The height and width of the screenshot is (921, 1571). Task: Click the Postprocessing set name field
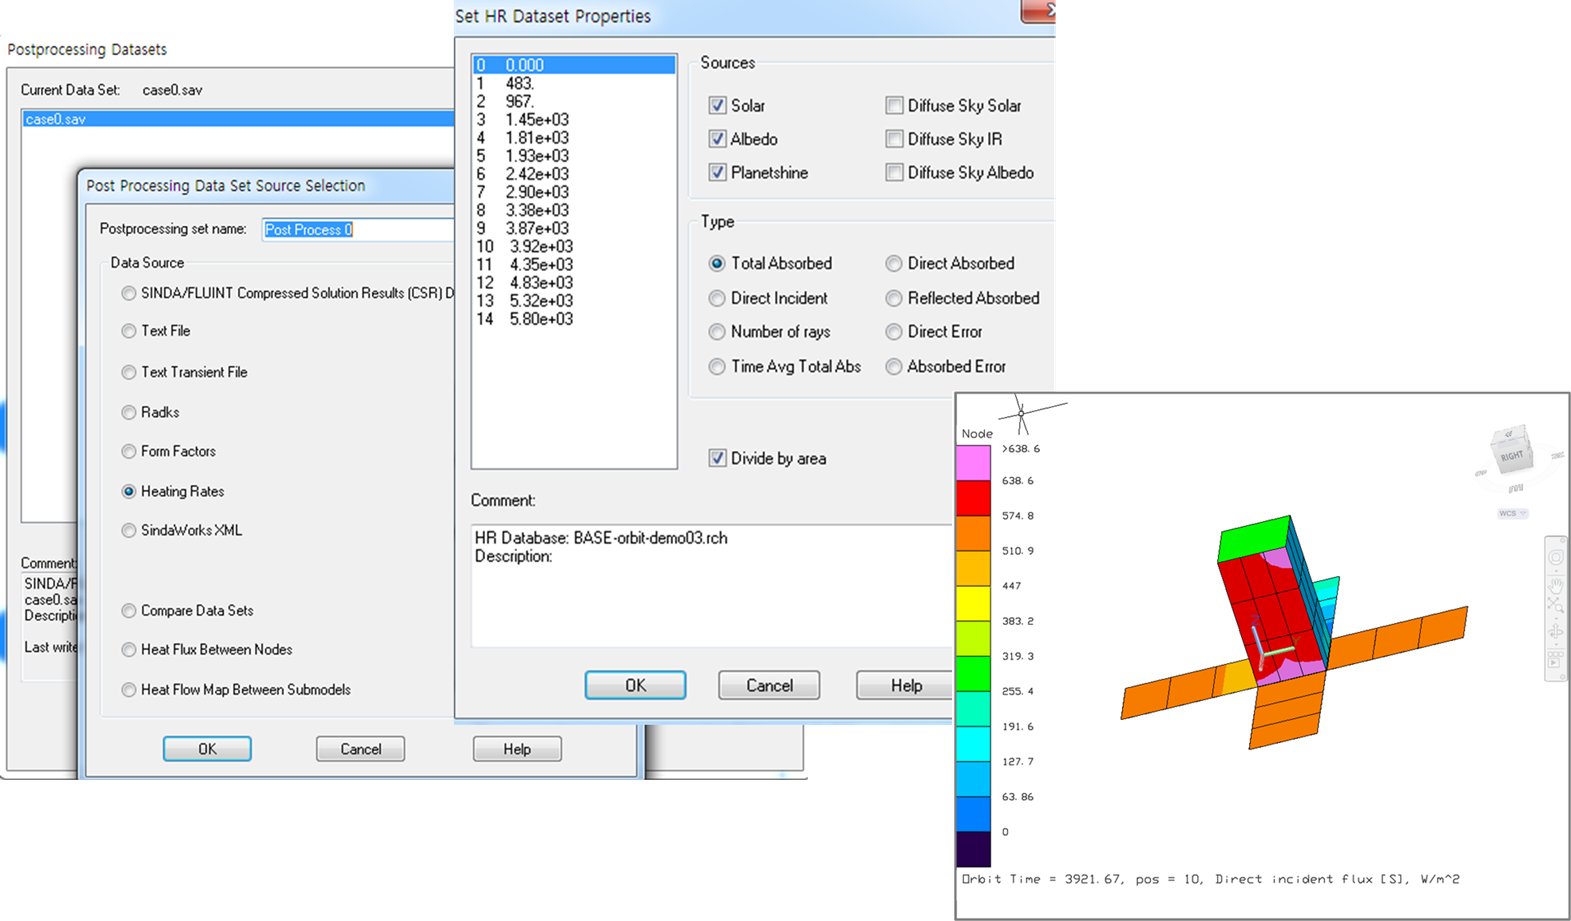click(x=358, y=229)
